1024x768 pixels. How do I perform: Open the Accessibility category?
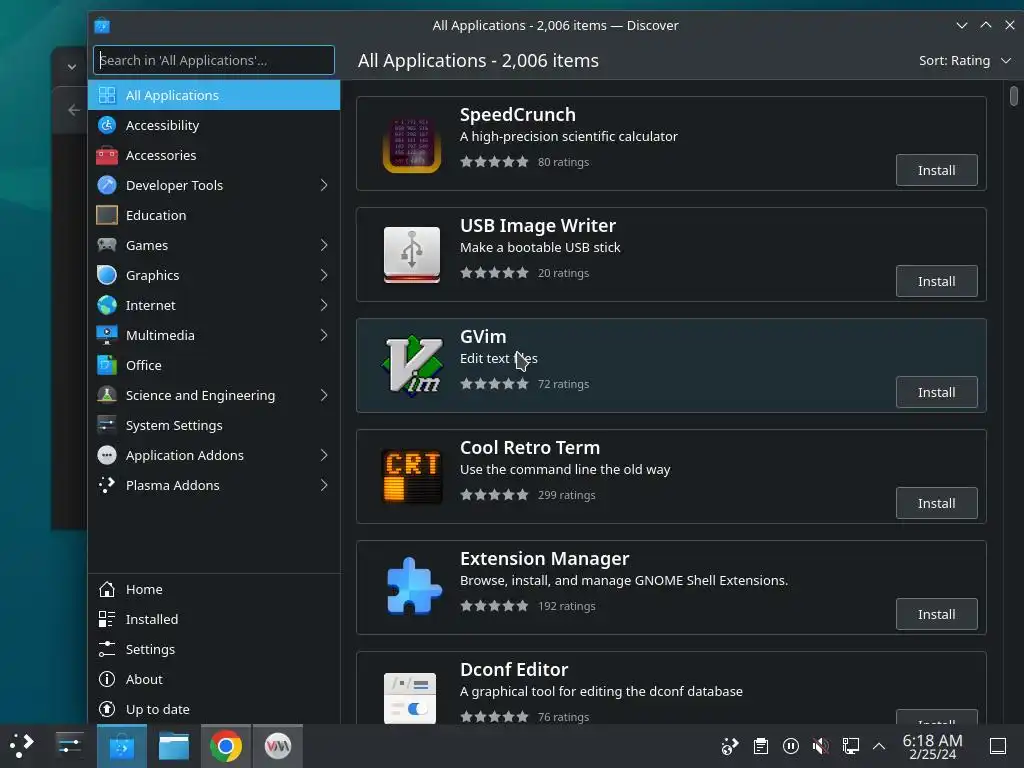(x=214, y=125)
